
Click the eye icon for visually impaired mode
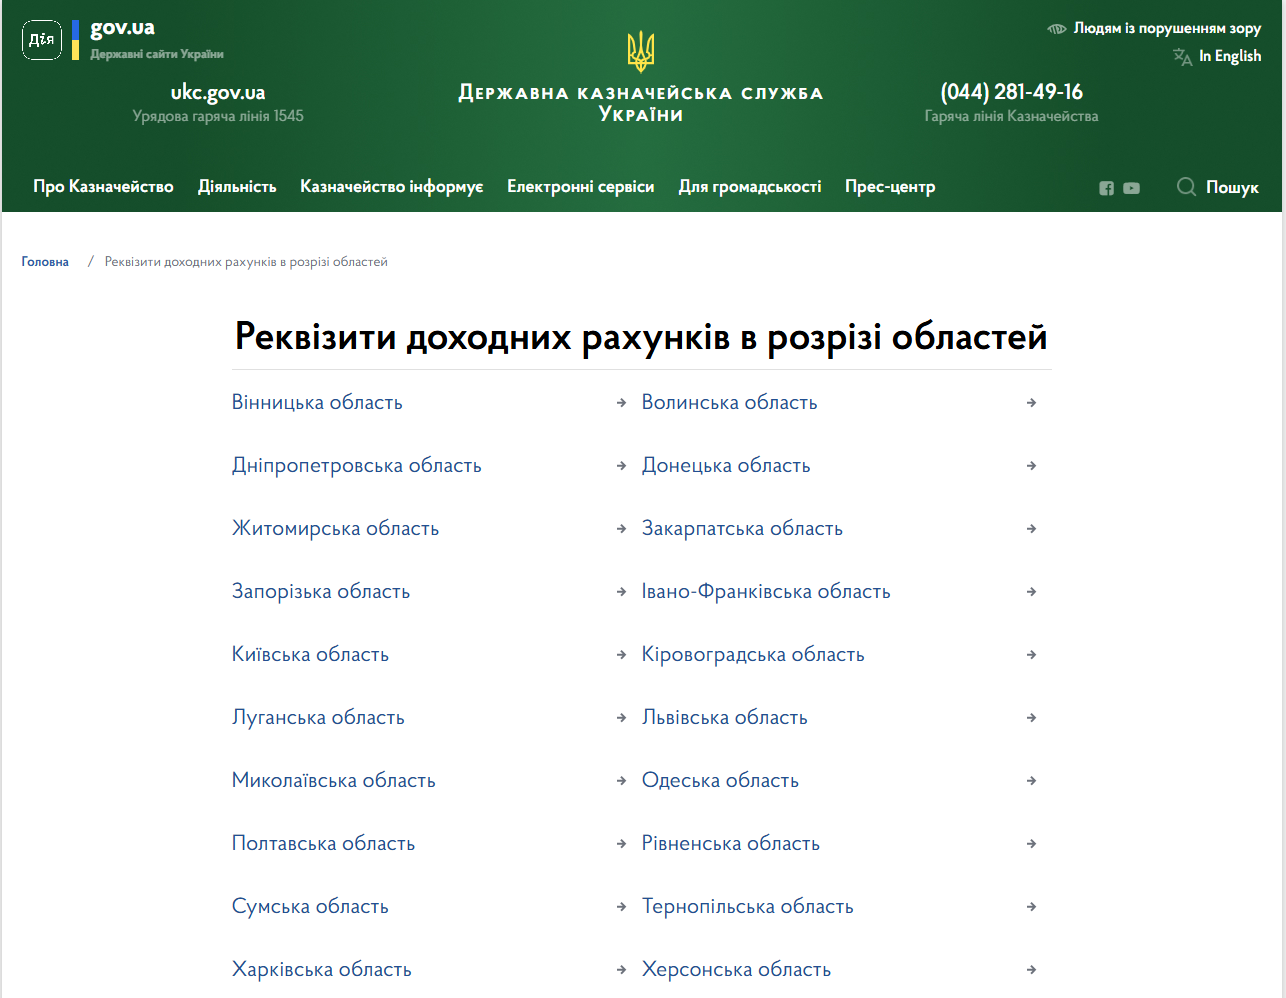pyautogui.click(x=1057, y=29)
